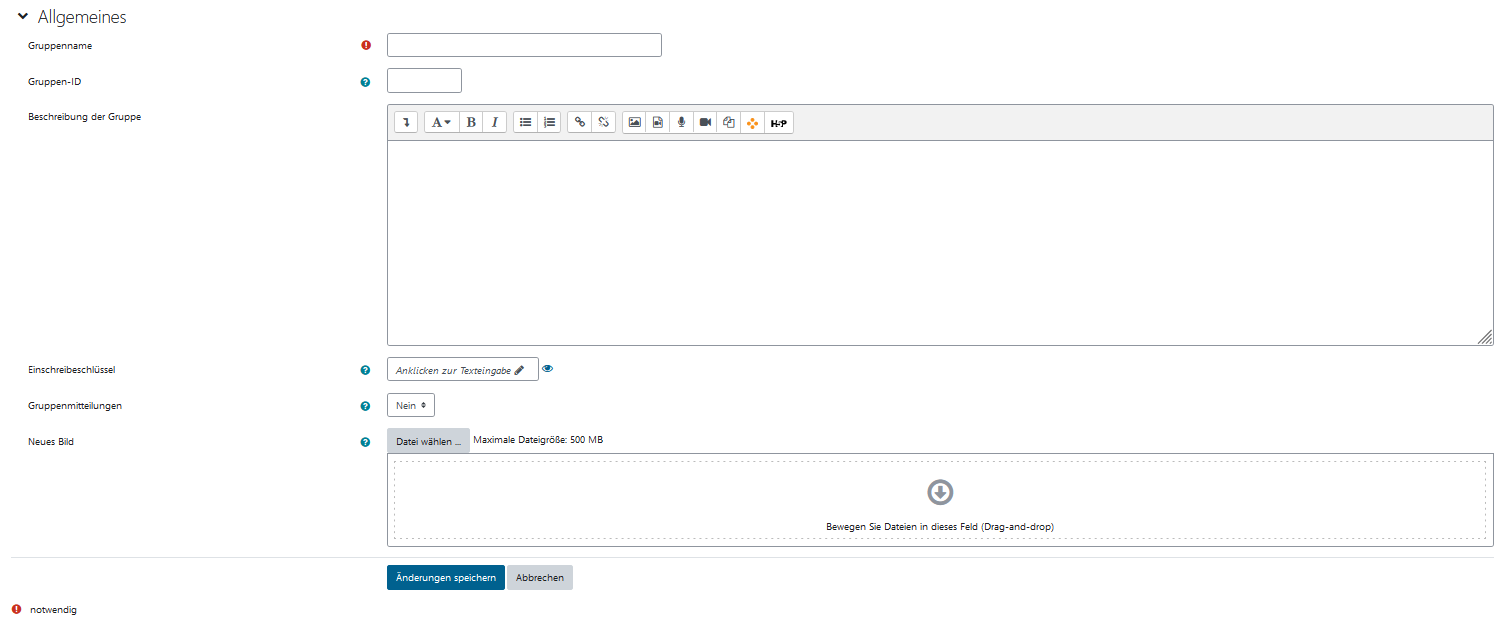Insert a media file

point(658,122)
